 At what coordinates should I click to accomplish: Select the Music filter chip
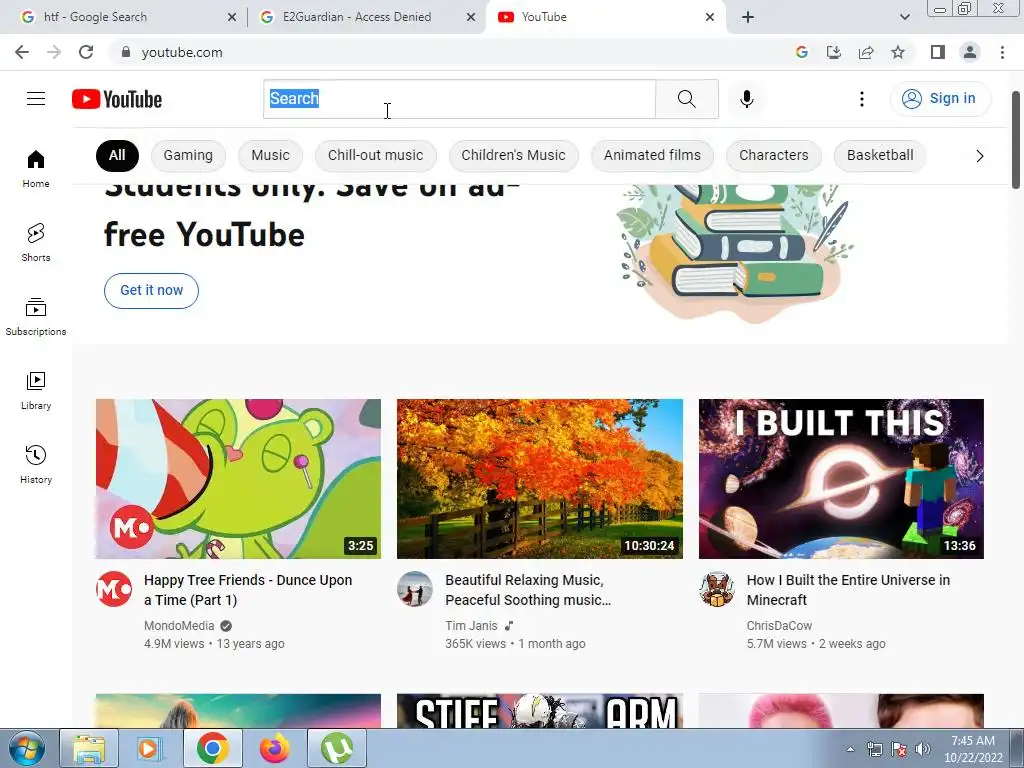click(x=270, y=155)
